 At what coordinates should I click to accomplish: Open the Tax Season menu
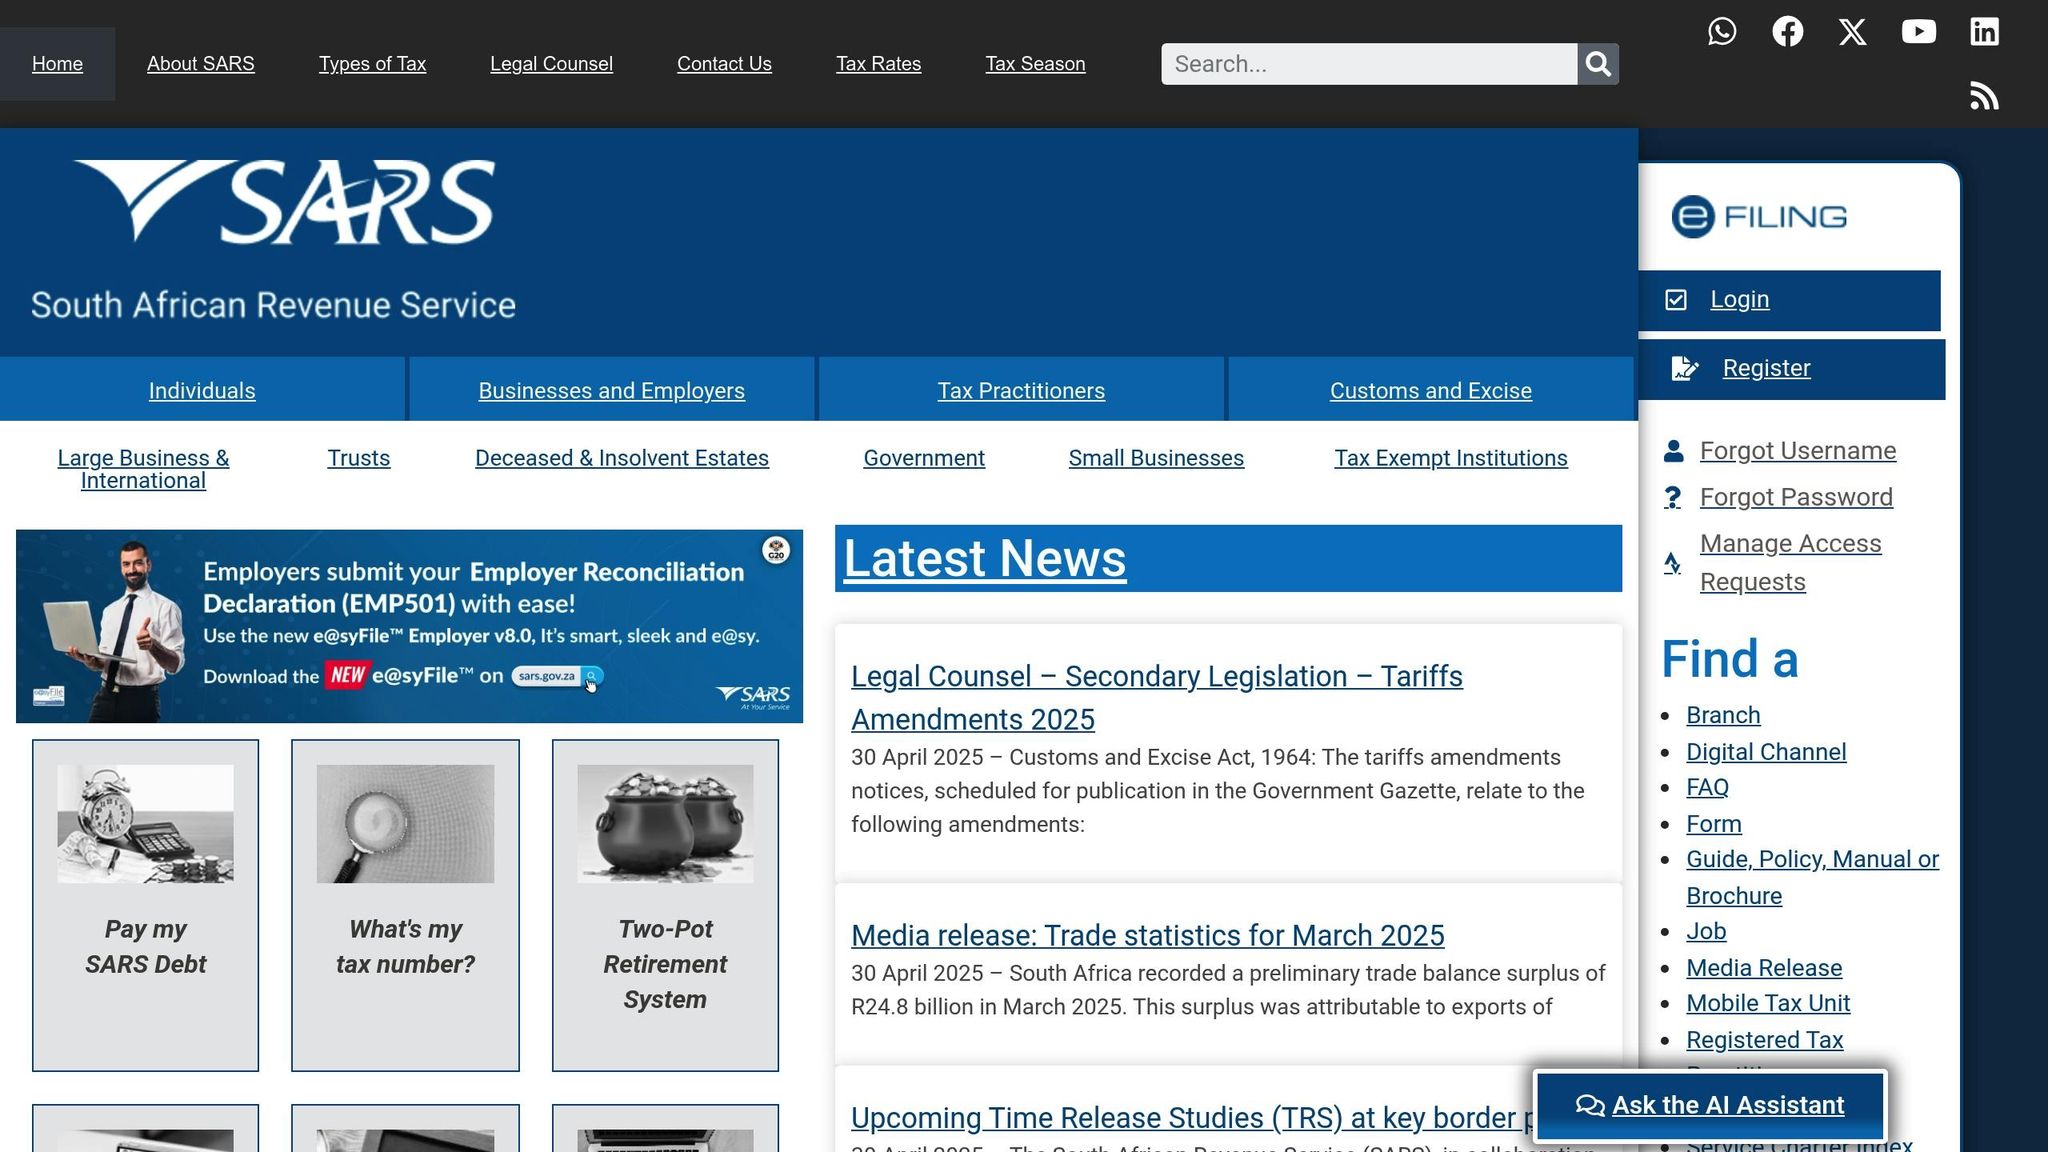pos(1035,64)
